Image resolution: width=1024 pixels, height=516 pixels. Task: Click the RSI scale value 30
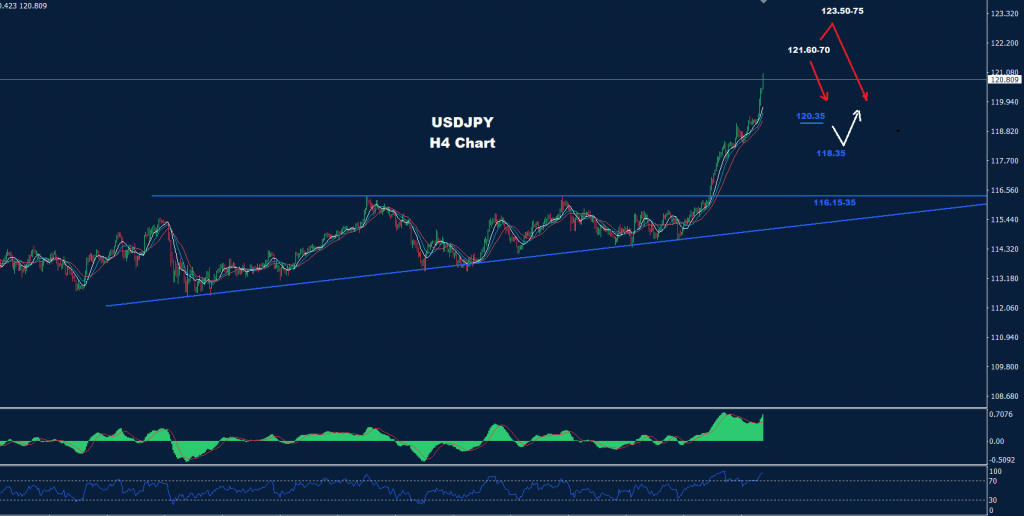(x=995, y=500)
